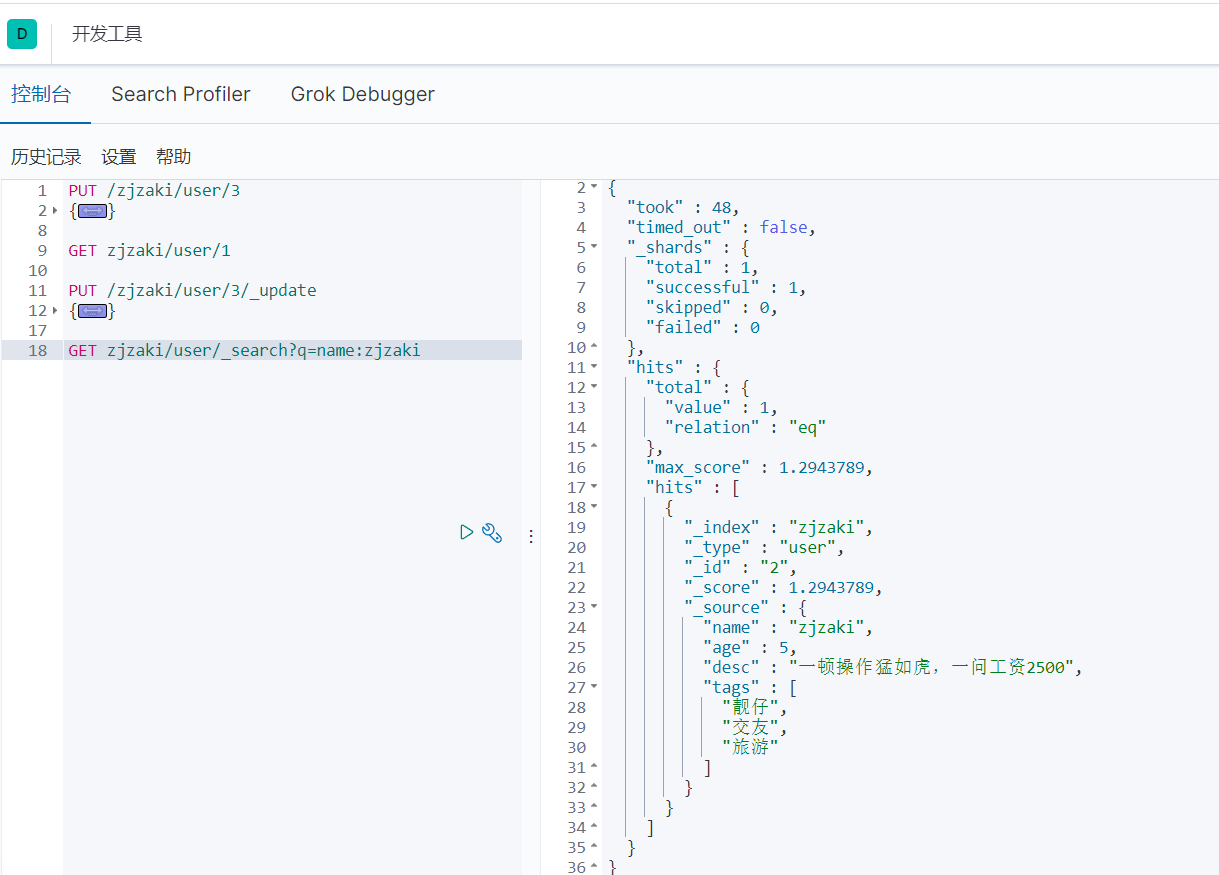Click the "_index" : "zjzaki" line

point(779,527)
